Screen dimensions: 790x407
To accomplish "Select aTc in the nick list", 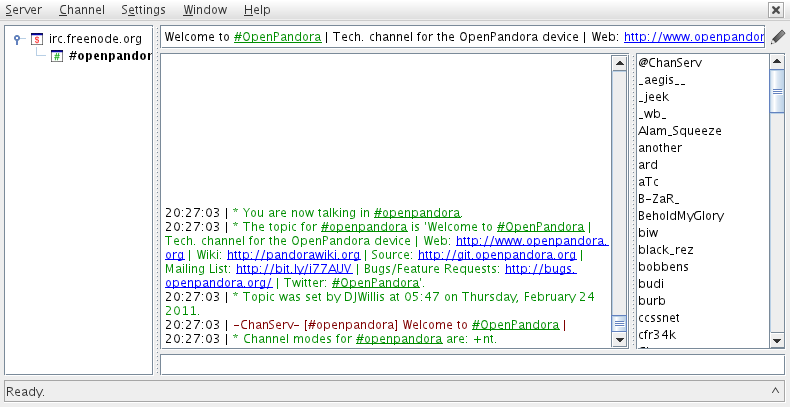I will 648,182.
